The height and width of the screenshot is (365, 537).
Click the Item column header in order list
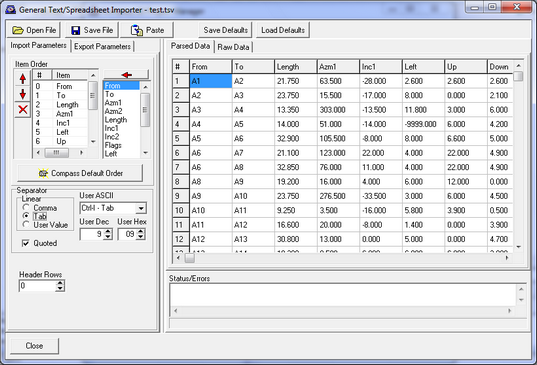(x=70, y=75)
